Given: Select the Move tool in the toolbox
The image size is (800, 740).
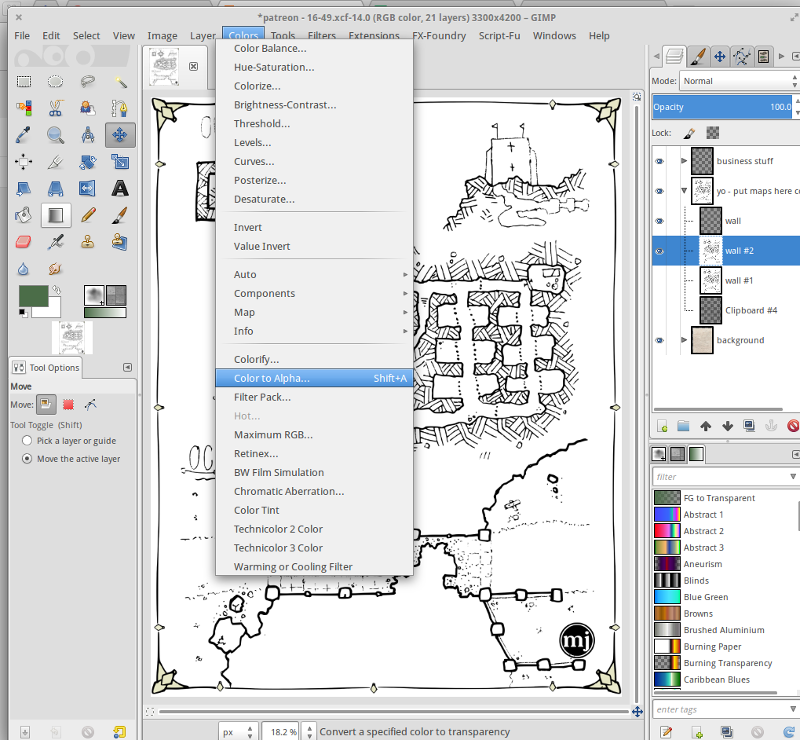Looking at the screenshot, I should pyautogui.click(x=119, y=135).
